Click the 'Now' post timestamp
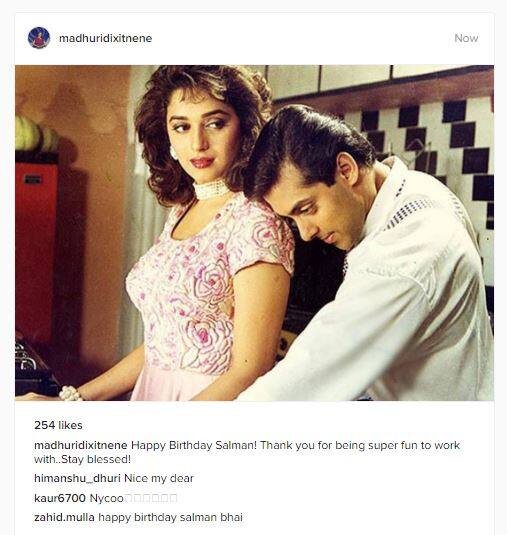Viewport: 507px width, 535px height. [466, 38]
